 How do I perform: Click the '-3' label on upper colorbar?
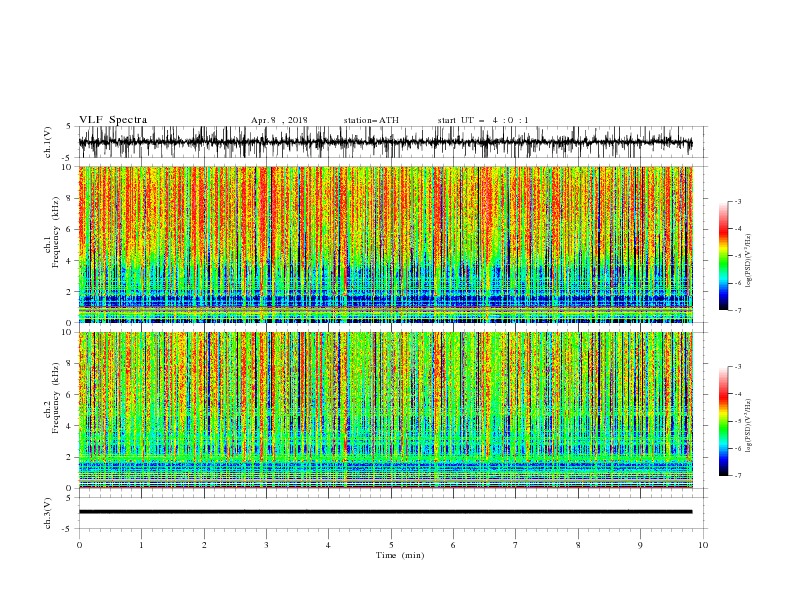(x=737, y=201)
